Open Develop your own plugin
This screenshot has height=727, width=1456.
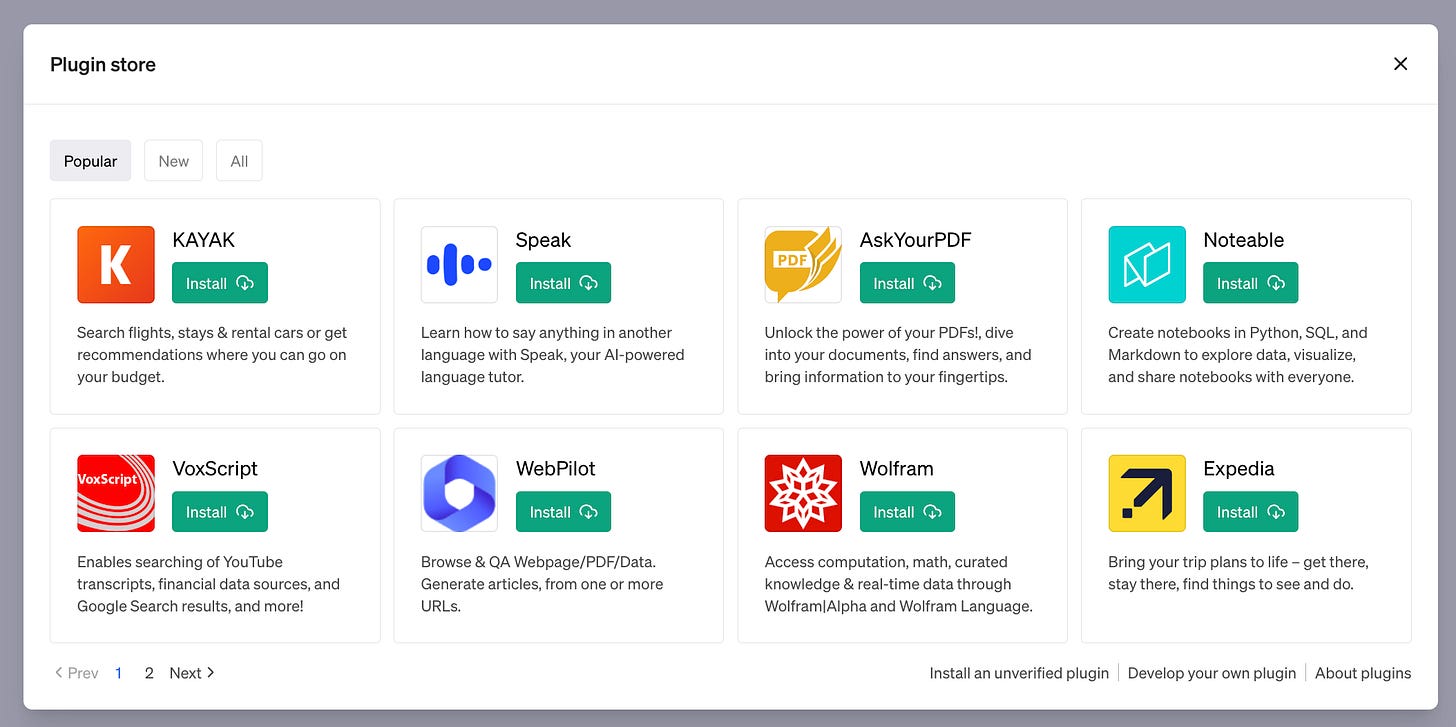[x=1212, y=672]
